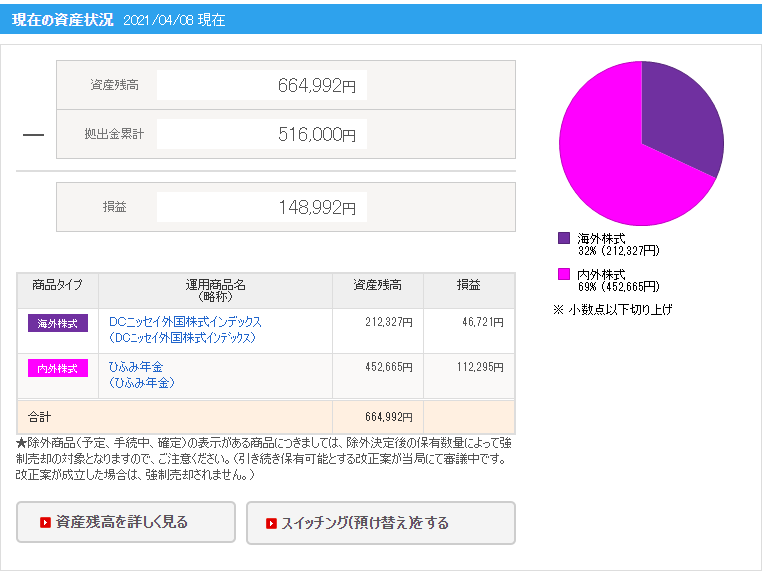
Task: Click the ★除外商品 notice paragraph
Action: tap(264, 459)
